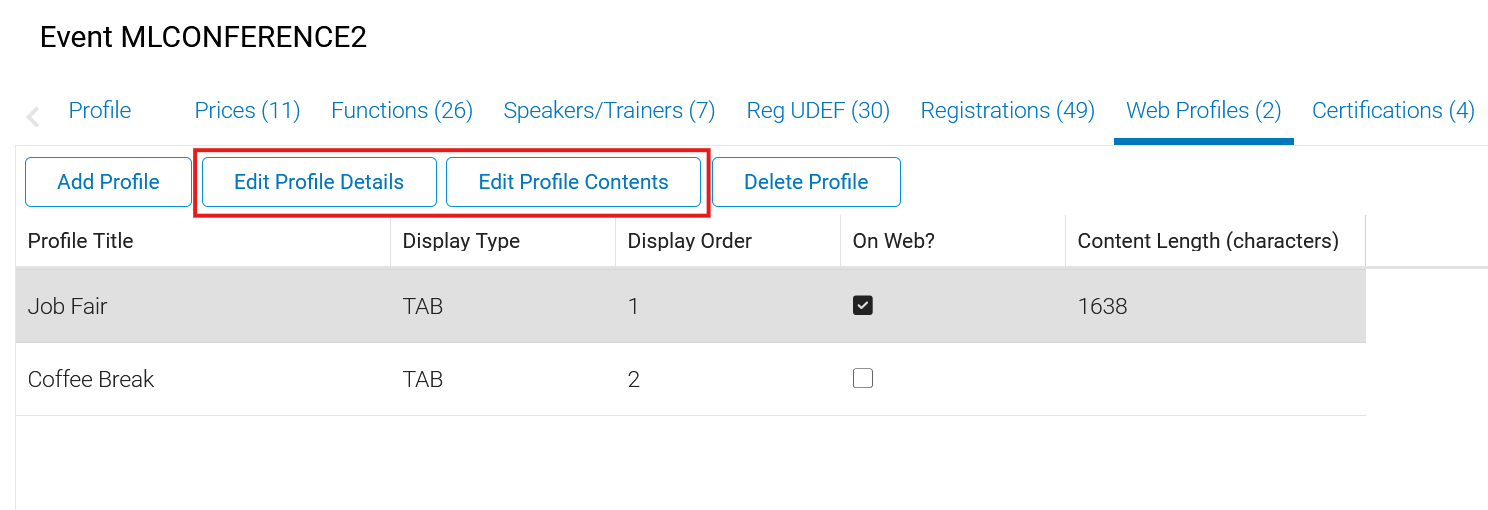Select the Reg UDEF (30) tab

(818, 111)
